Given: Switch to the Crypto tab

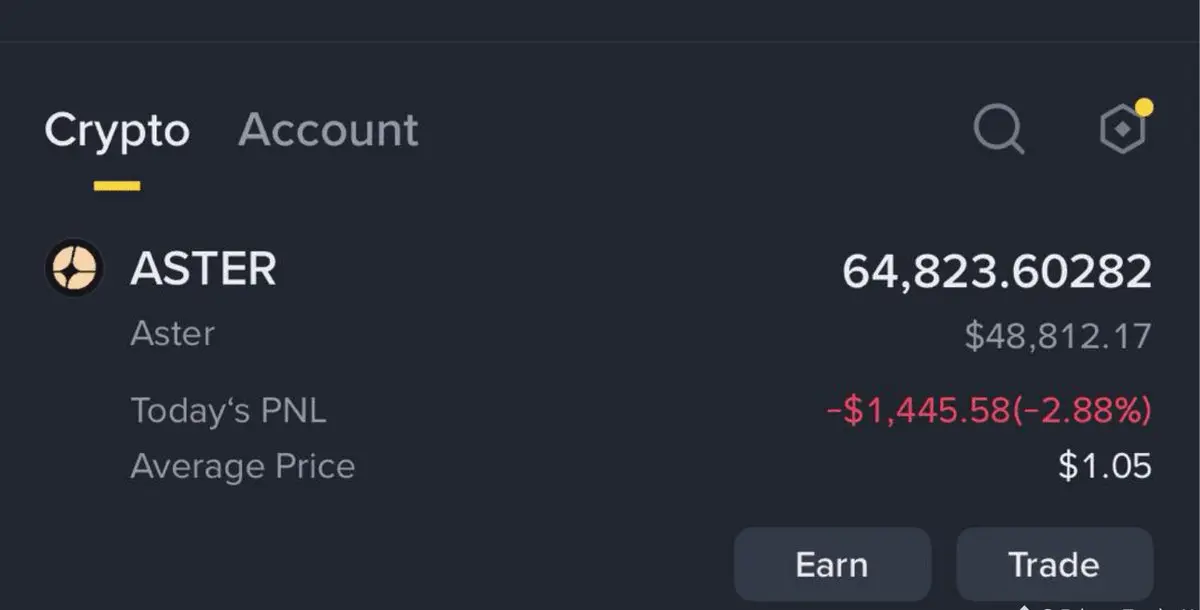Looking at the screenshot, I should pos(117,130).
